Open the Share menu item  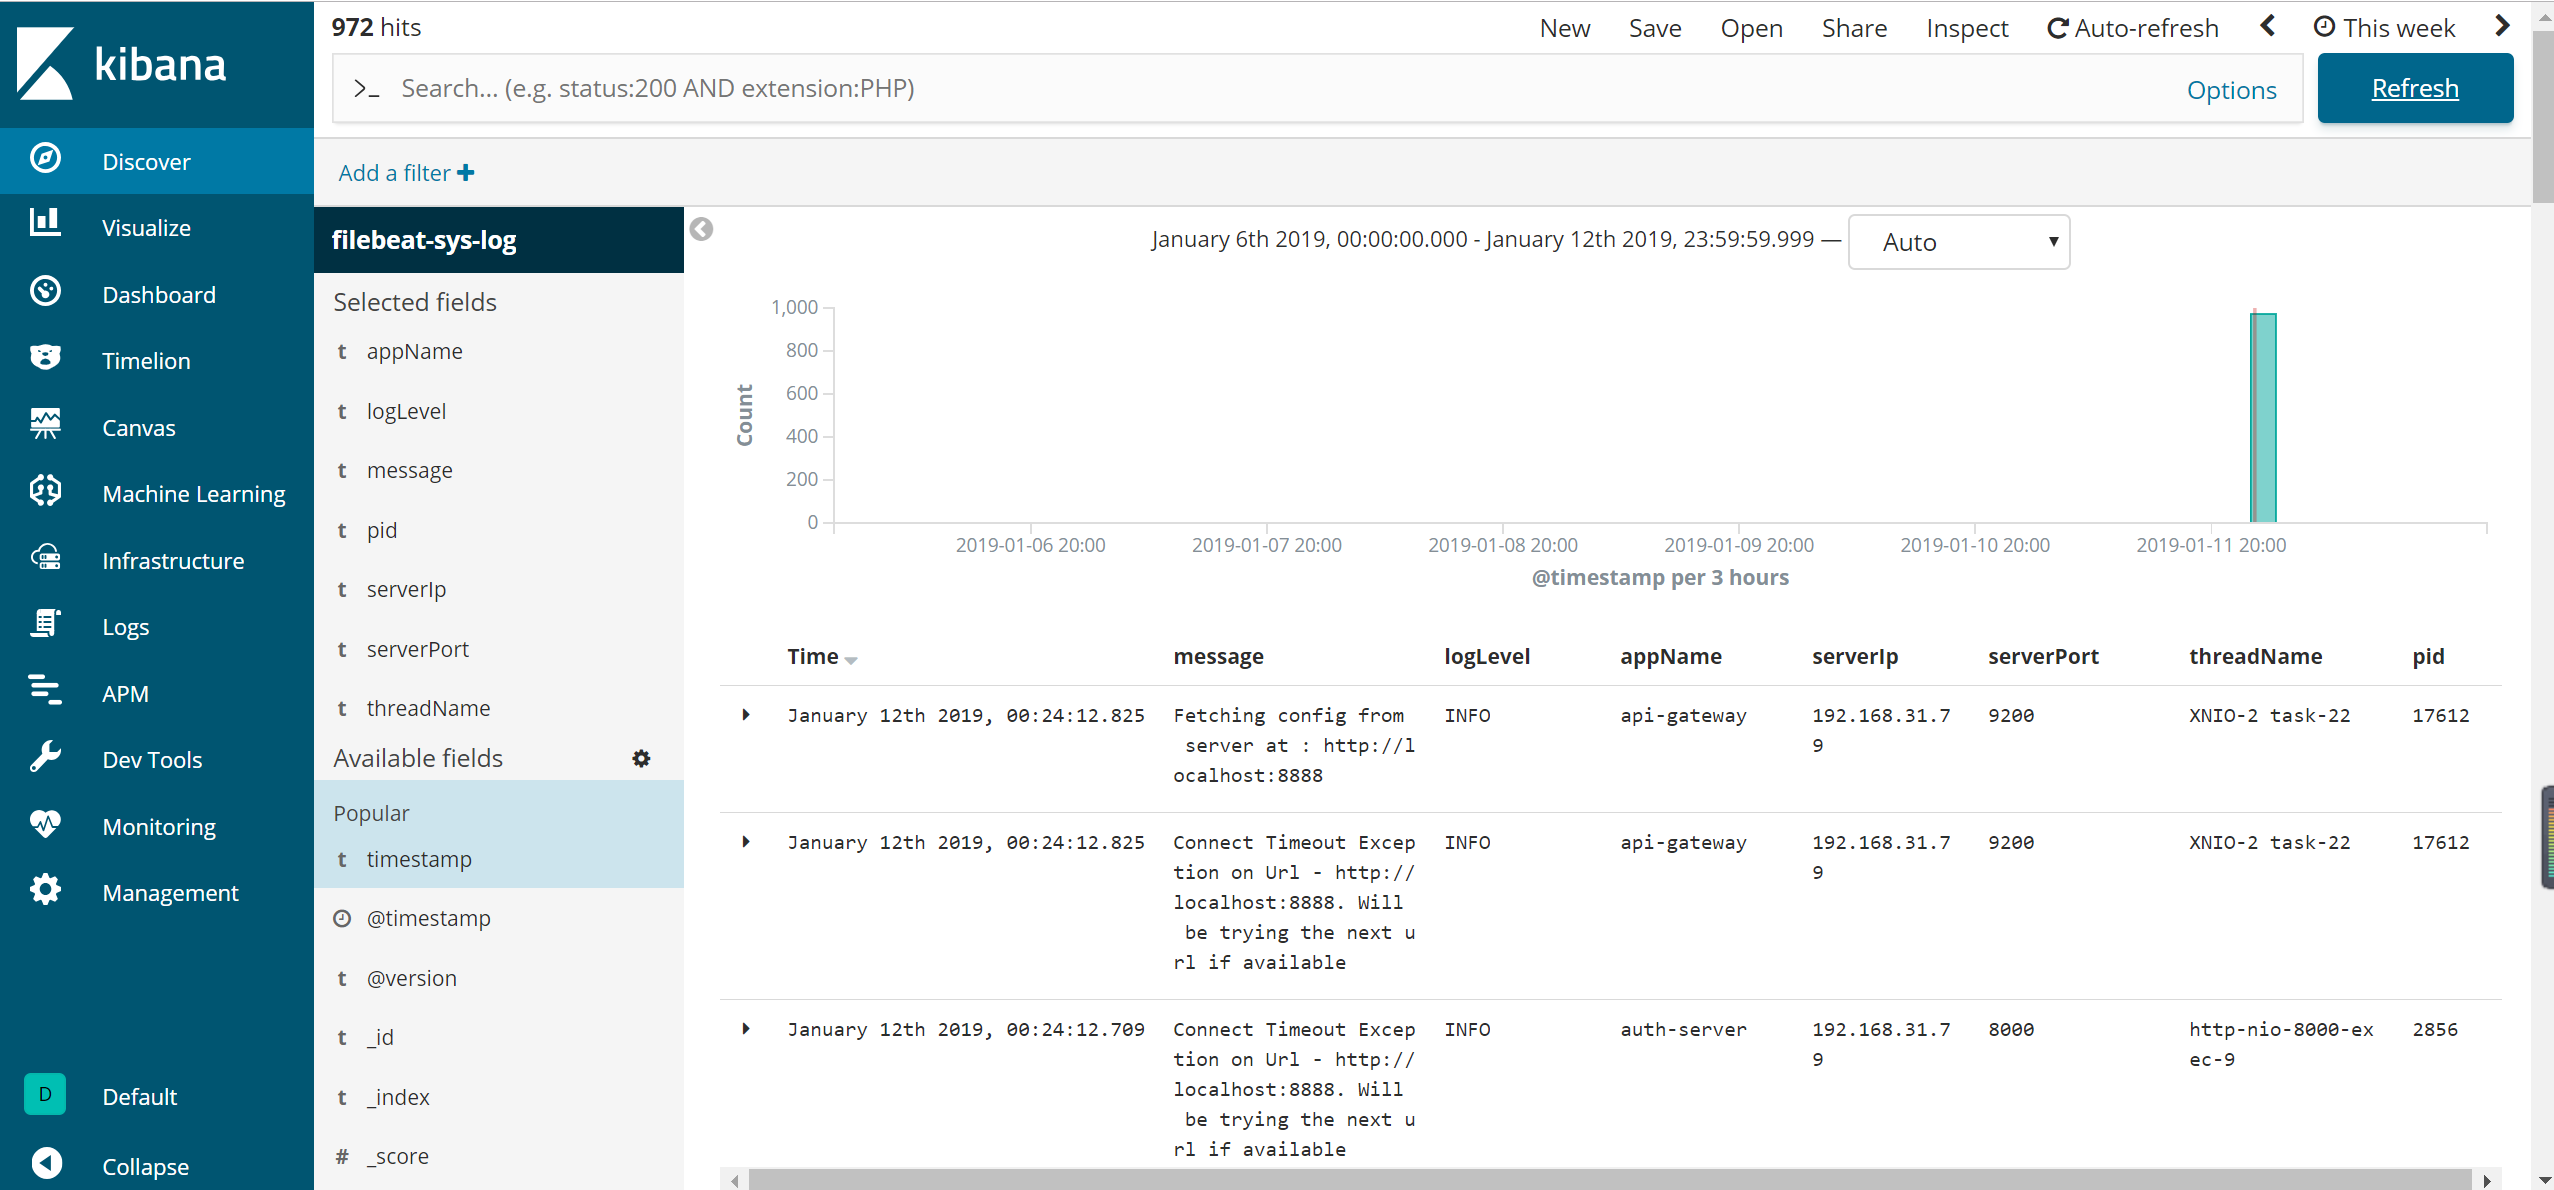pyautogui.click(x=1853, y=28)
